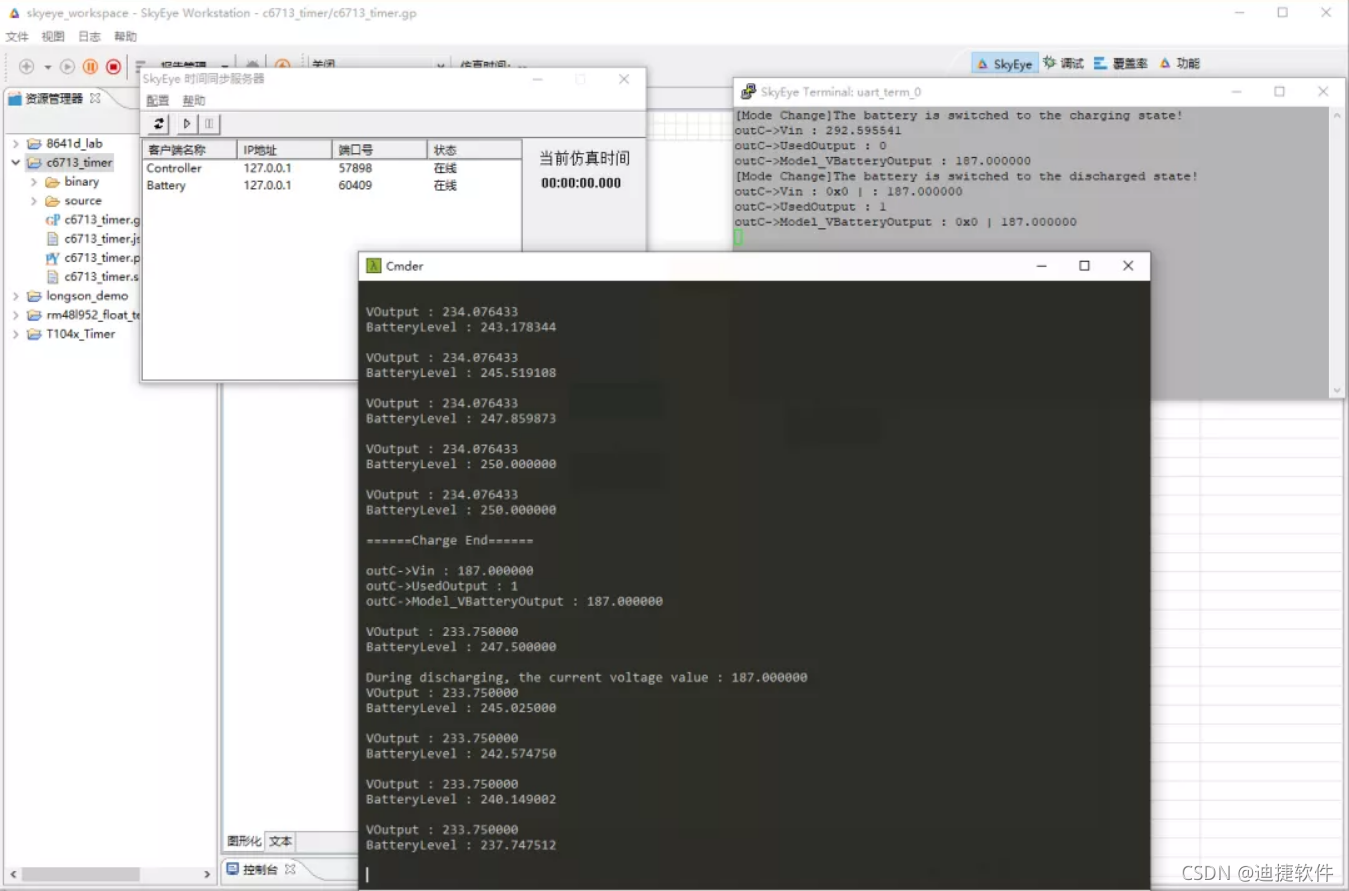The height and width of the screenshot is (891, 1349).
Task: Select c6713_timer.py file in tree
Action: click(93, 258)
